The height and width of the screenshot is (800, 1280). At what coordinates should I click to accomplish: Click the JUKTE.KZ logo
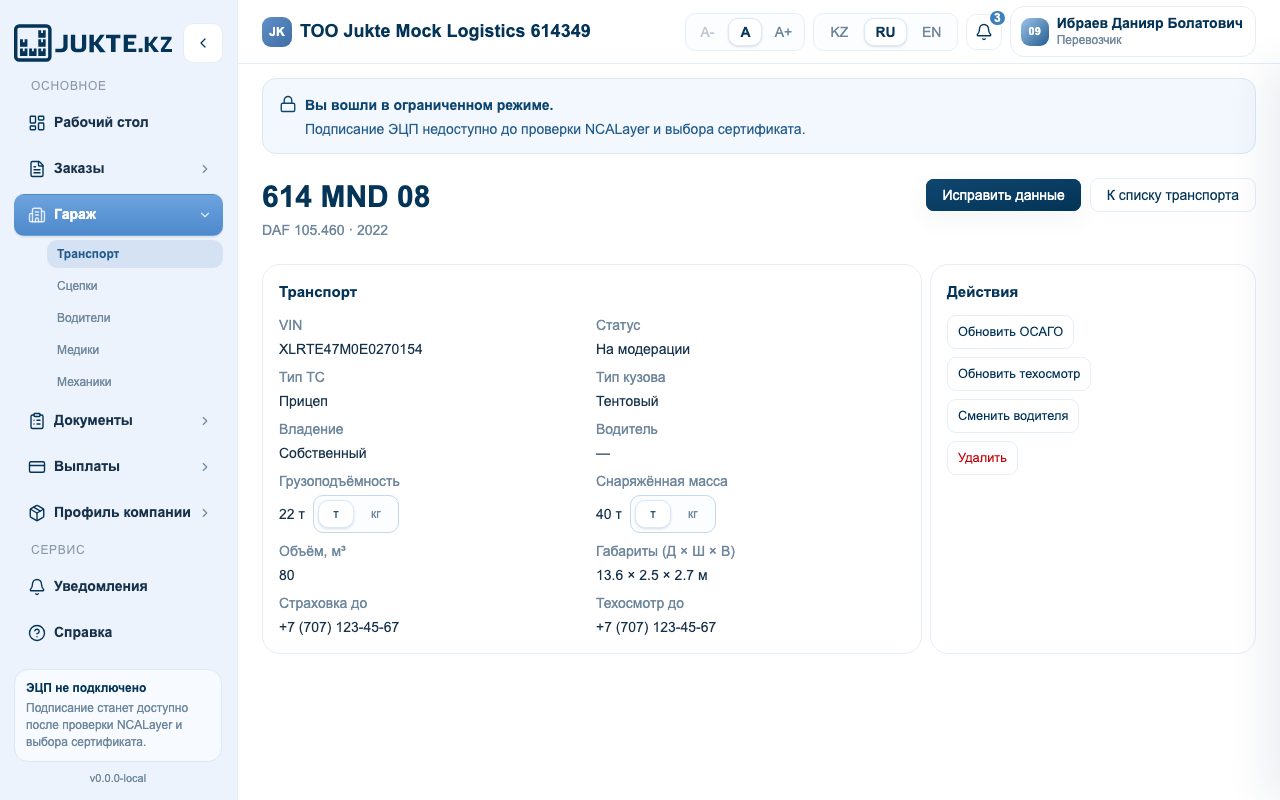coord(93,43)
